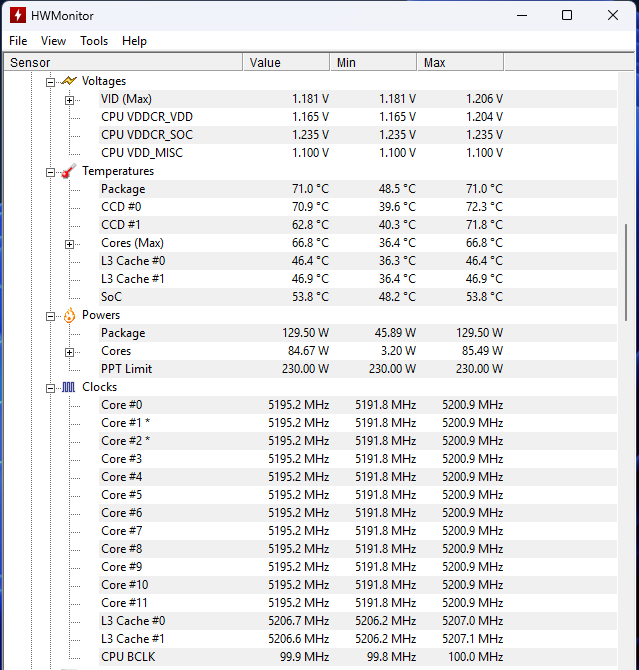Click the Clocks waveform icon

click(x=68, y=387)
